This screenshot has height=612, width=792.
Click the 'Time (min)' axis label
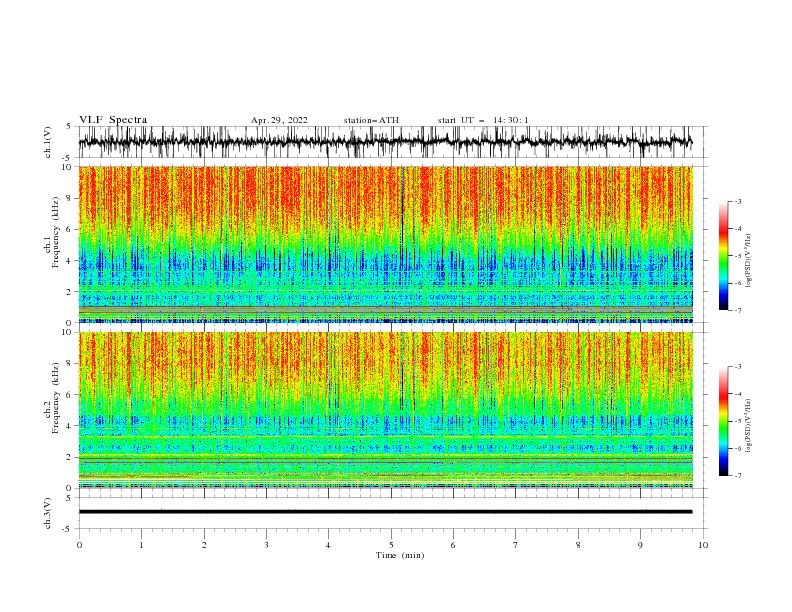[400, 555]
